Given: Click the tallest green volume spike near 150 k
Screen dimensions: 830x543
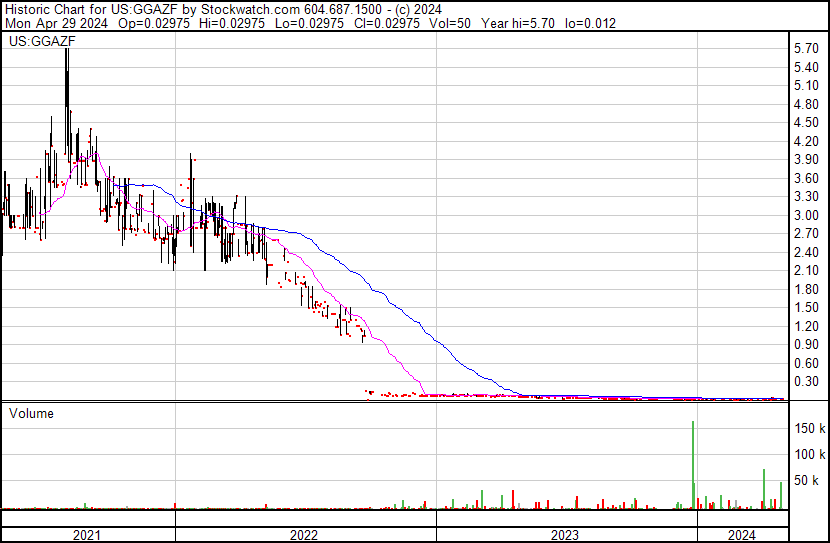Looking at the screenshot, I should (693, 465).
